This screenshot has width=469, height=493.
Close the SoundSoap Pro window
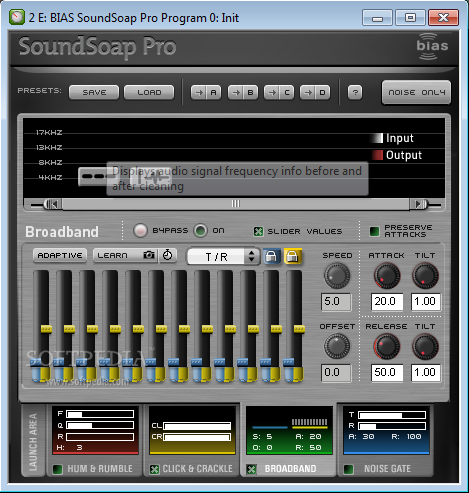point(443,17)
